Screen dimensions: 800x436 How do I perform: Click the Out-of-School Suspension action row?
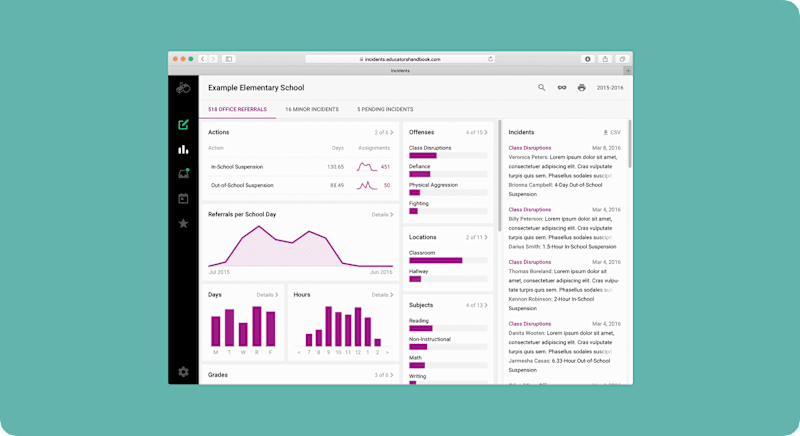pos(300,185)
